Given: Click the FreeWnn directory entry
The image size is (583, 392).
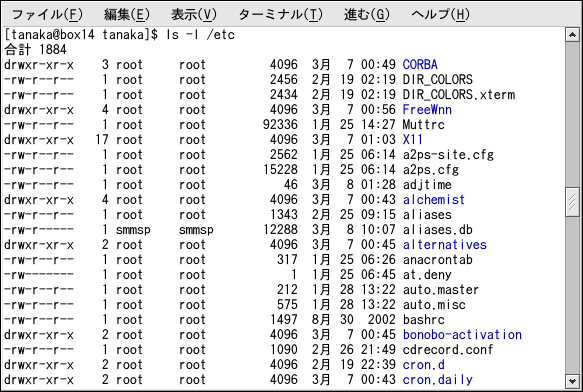Looking at the screenshot, I should click(427, 110).
